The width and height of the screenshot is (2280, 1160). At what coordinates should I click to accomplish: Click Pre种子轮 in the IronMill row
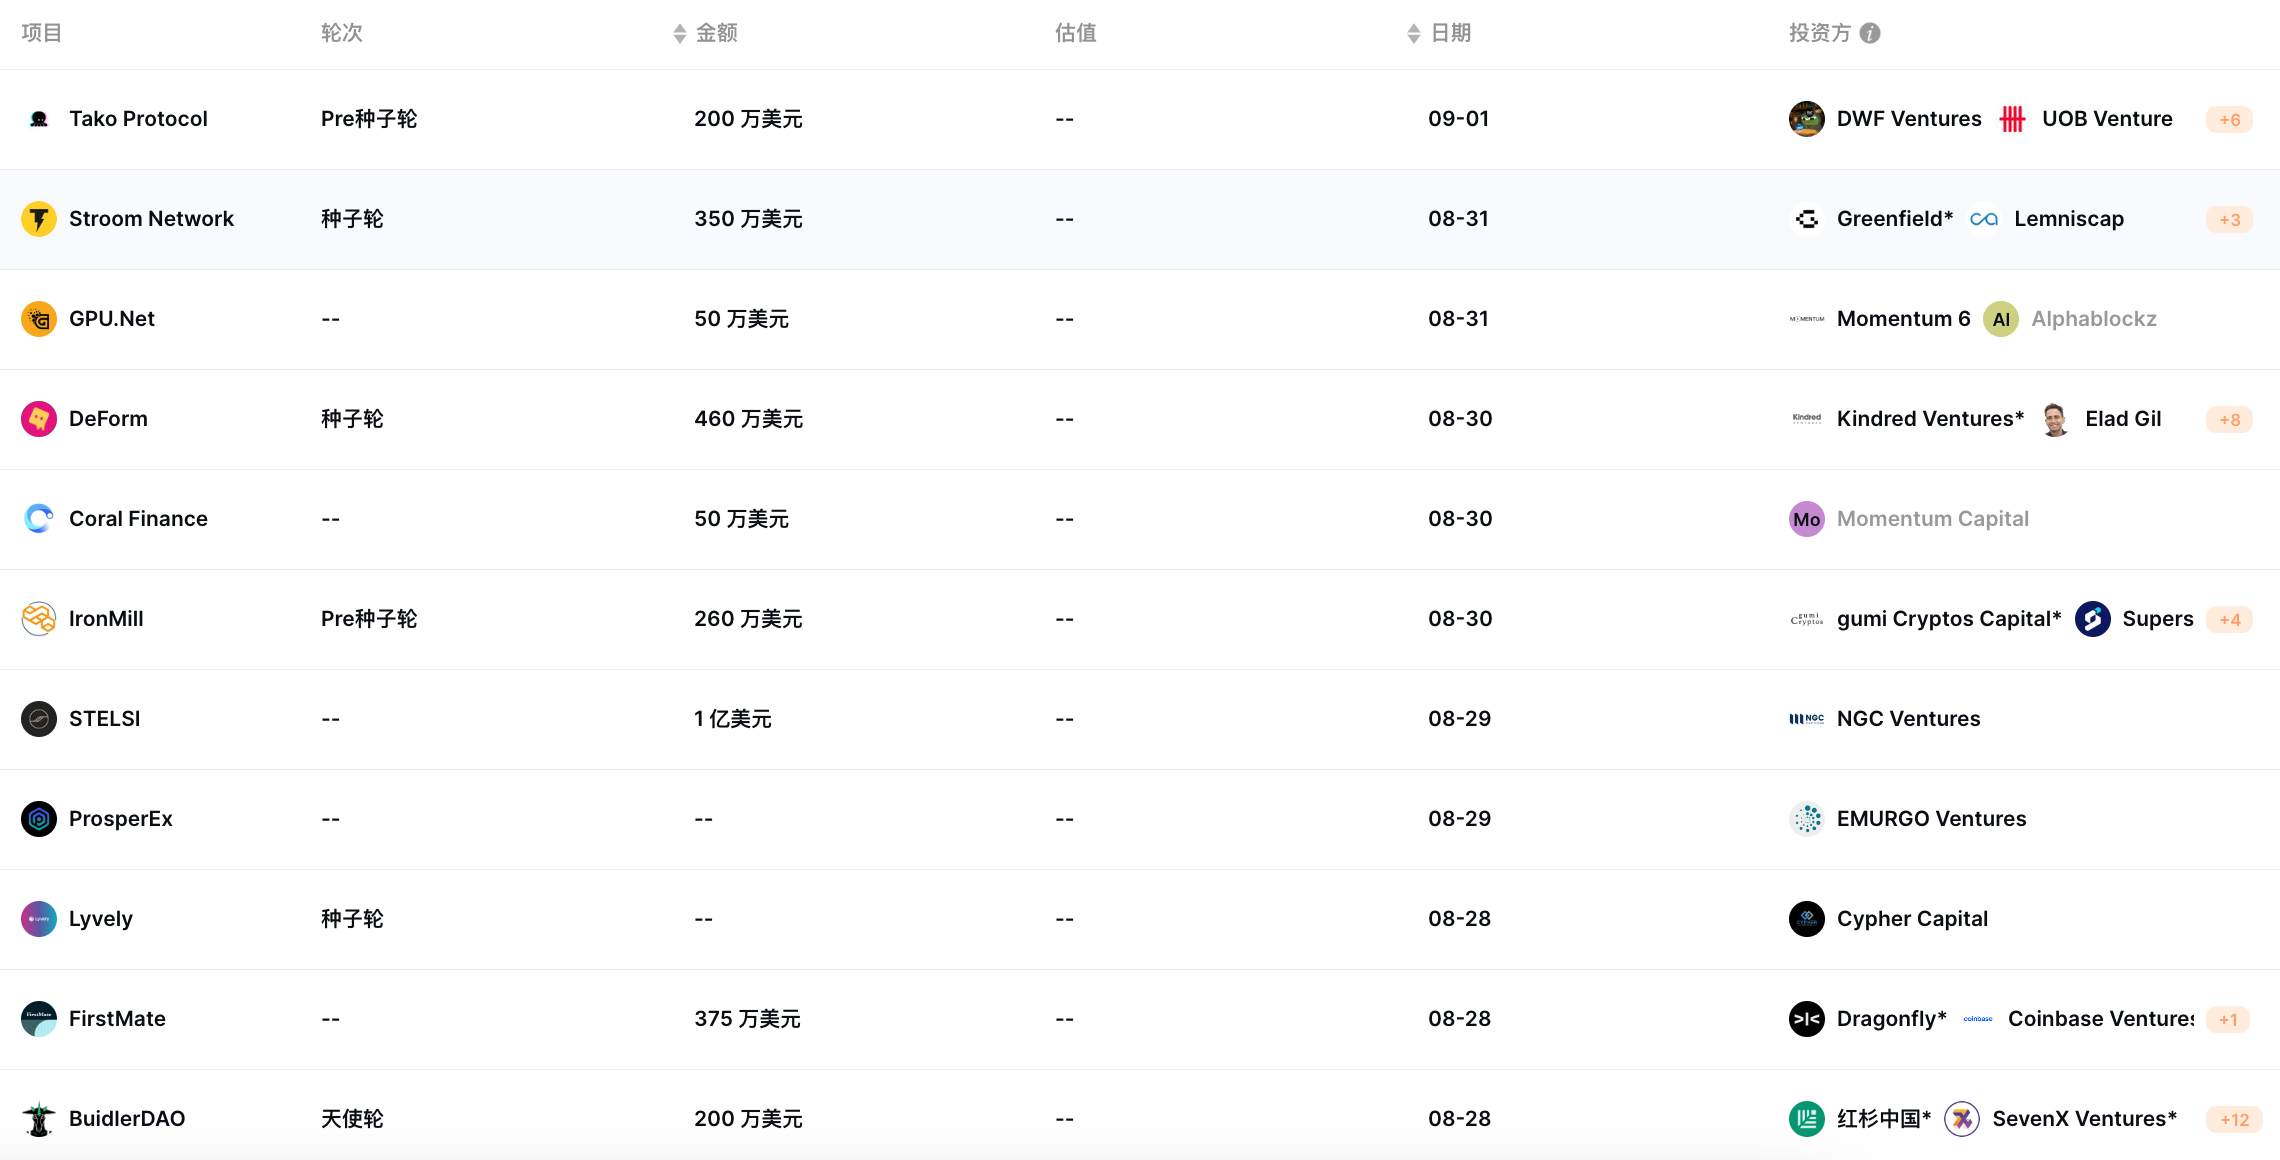coord(369,619)
